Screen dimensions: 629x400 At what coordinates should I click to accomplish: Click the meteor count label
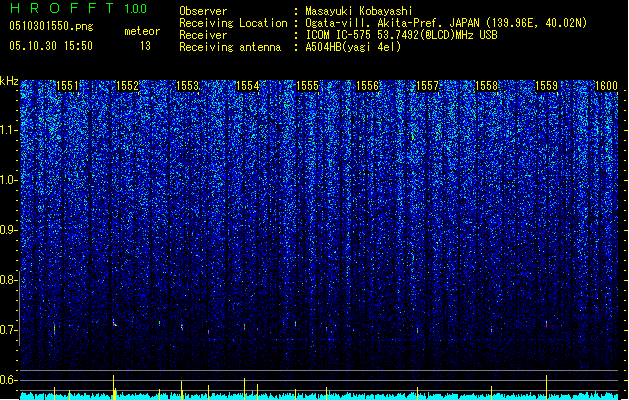coord(142,31)
